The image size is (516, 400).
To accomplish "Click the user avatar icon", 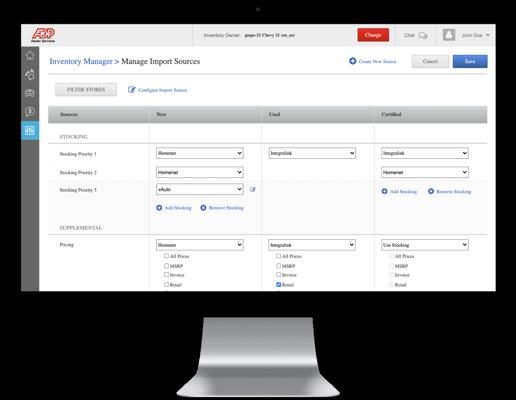I will tap(449, 35).
